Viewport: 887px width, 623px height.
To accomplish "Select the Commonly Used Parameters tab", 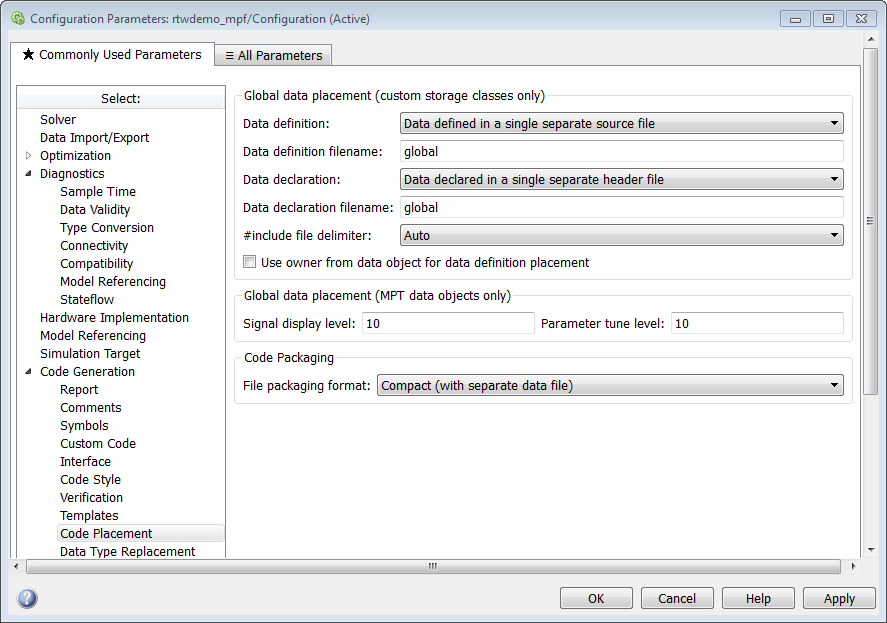I will click(x=111, y=55).
